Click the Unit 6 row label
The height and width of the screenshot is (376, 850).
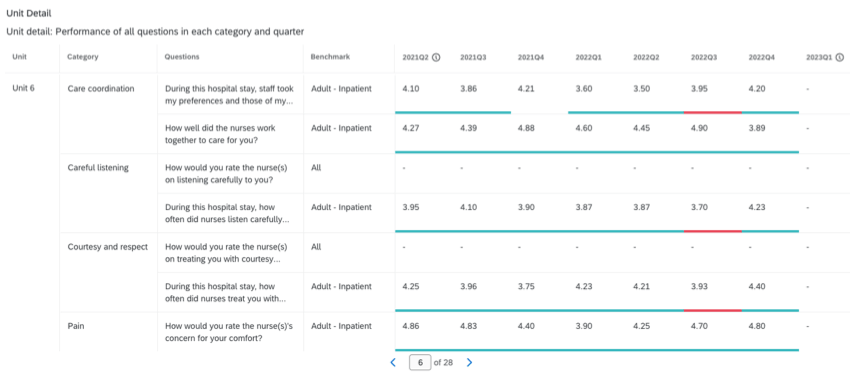tap(23, 89)
